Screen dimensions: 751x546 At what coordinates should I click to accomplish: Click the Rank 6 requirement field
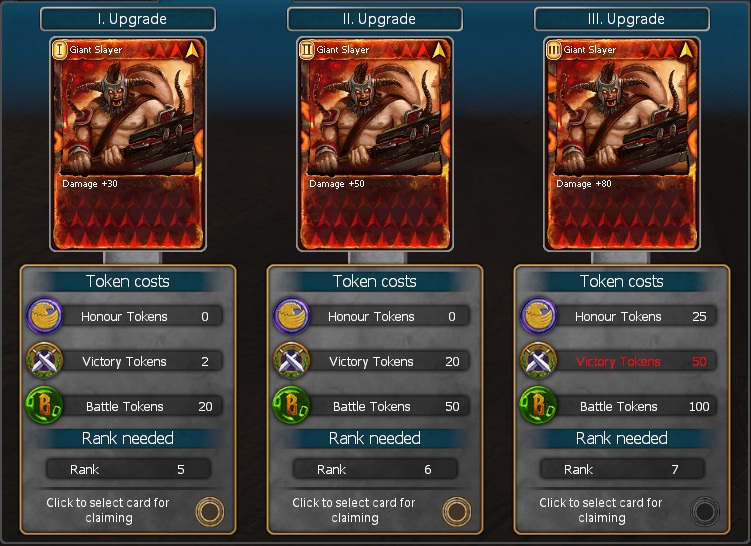point(376,469)
